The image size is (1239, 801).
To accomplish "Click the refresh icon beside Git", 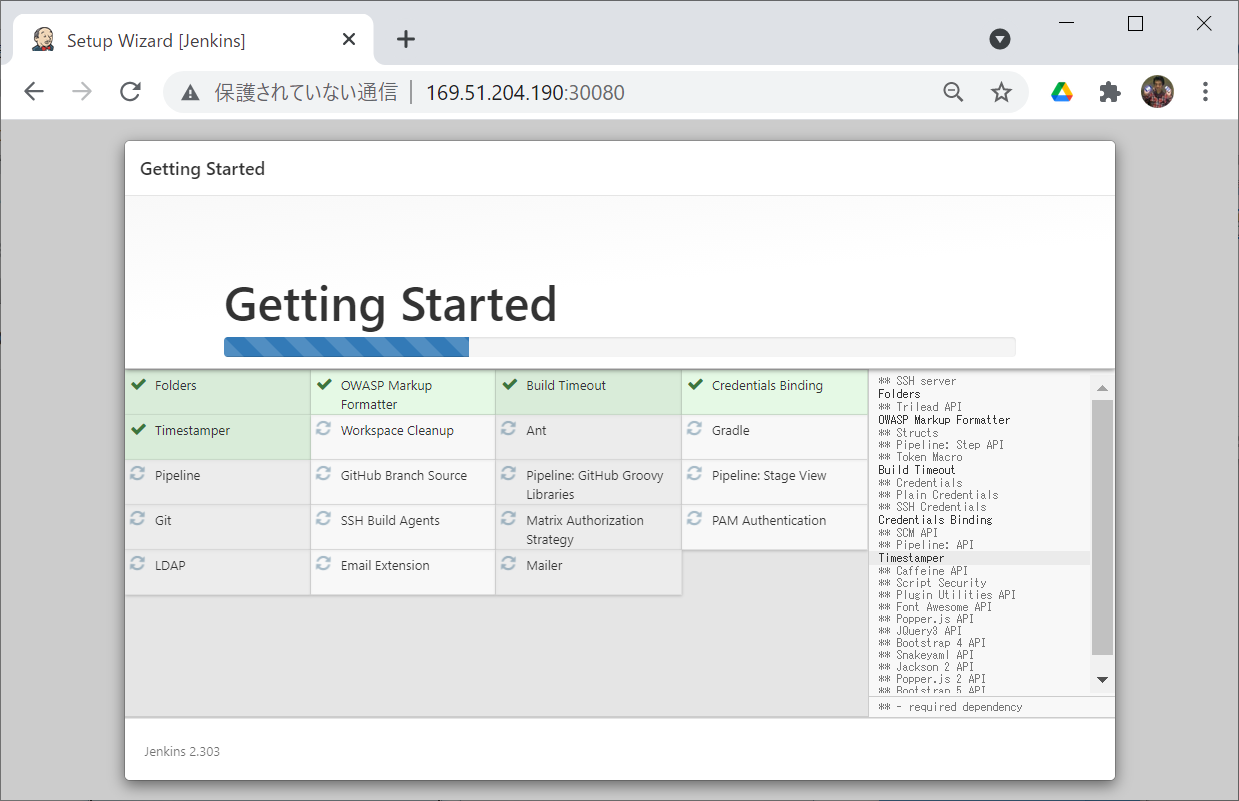I will tap(137, 519).
